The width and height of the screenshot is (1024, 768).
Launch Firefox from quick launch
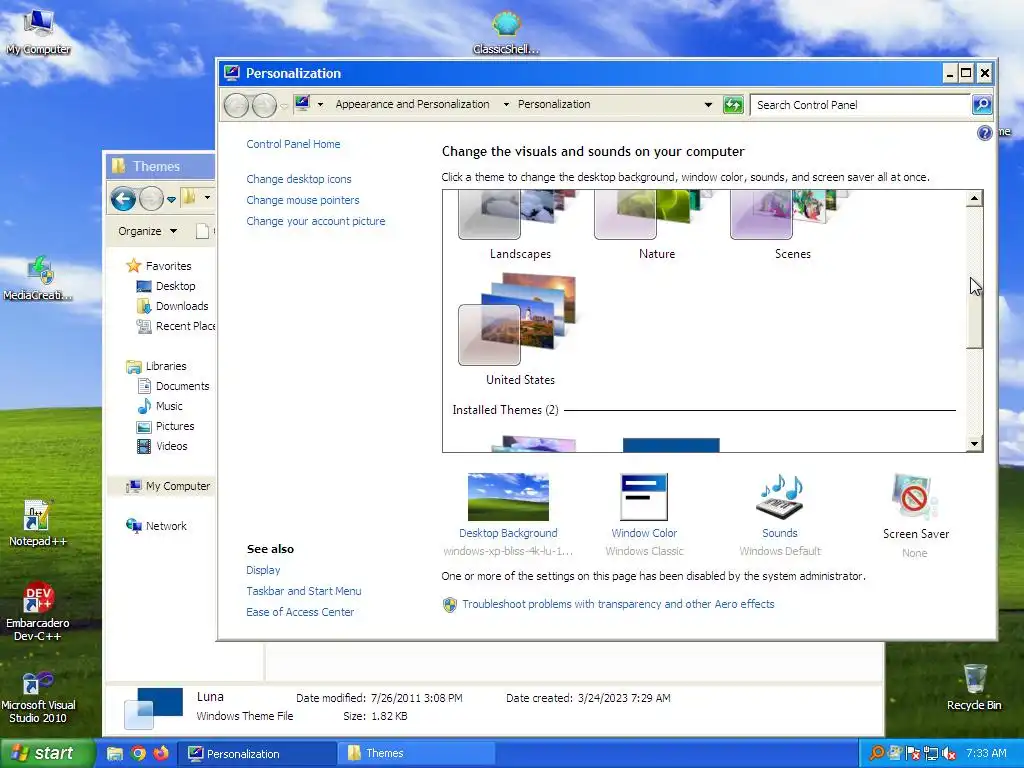pos(161,754)
